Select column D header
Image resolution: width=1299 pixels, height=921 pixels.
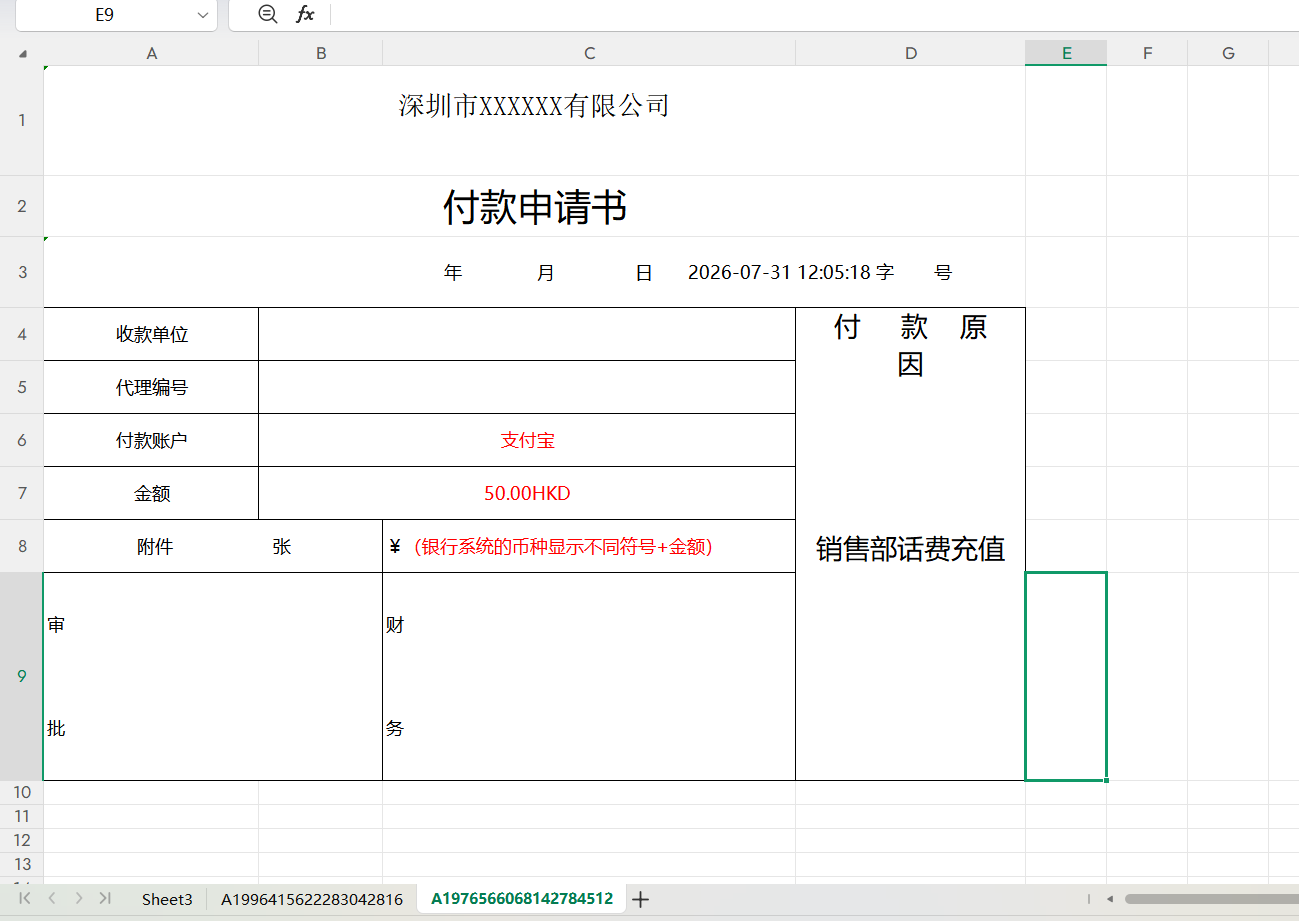point(910,53)
